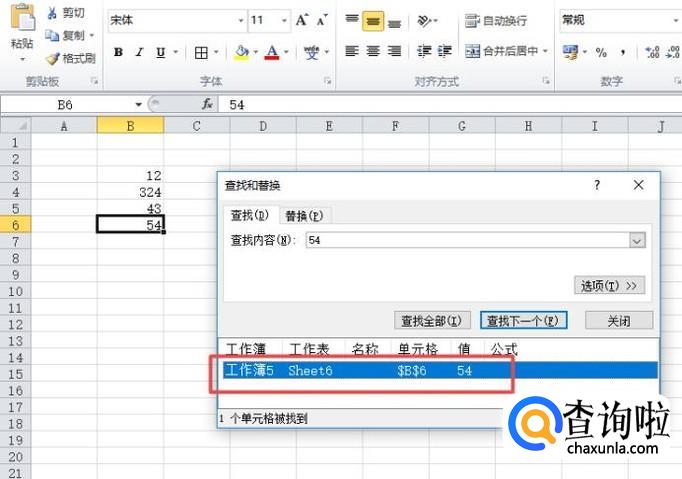Switch to the Replace (替换) tab
The width and height of the screenshot is (682, 479).
pos(303,215)
